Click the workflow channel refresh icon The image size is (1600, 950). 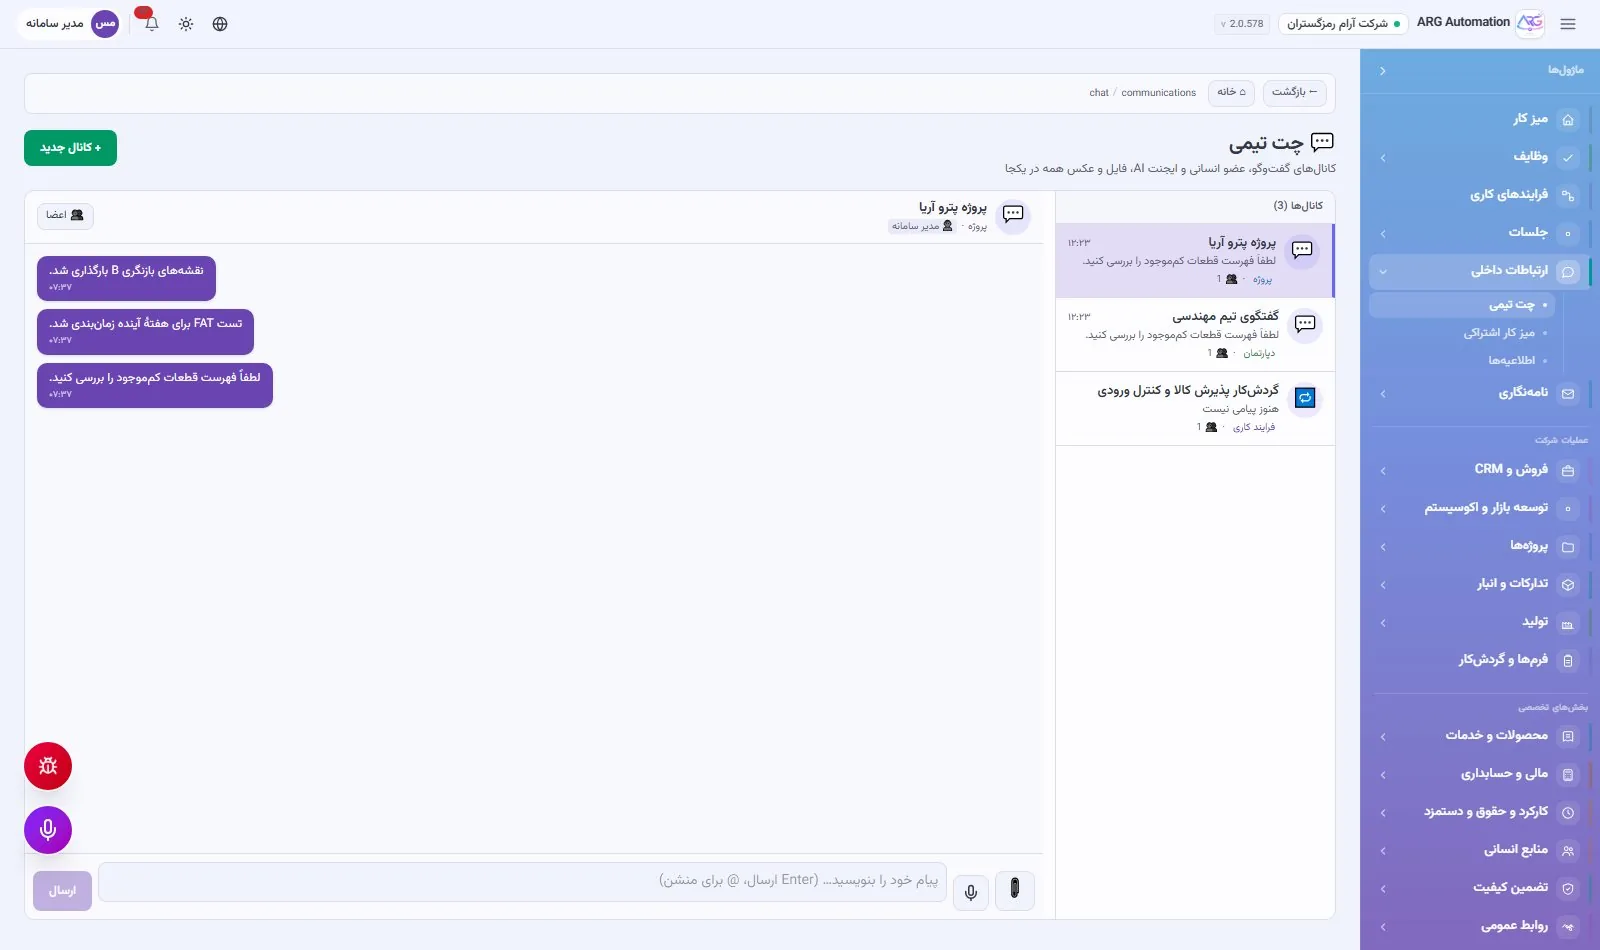(x=1305, y=398)
